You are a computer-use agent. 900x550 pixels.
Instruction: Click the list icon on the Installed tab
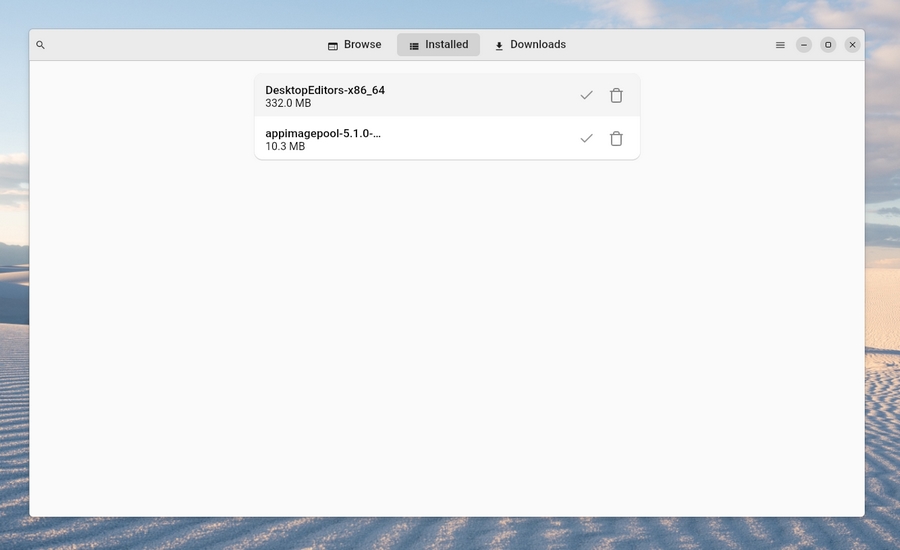414,46
